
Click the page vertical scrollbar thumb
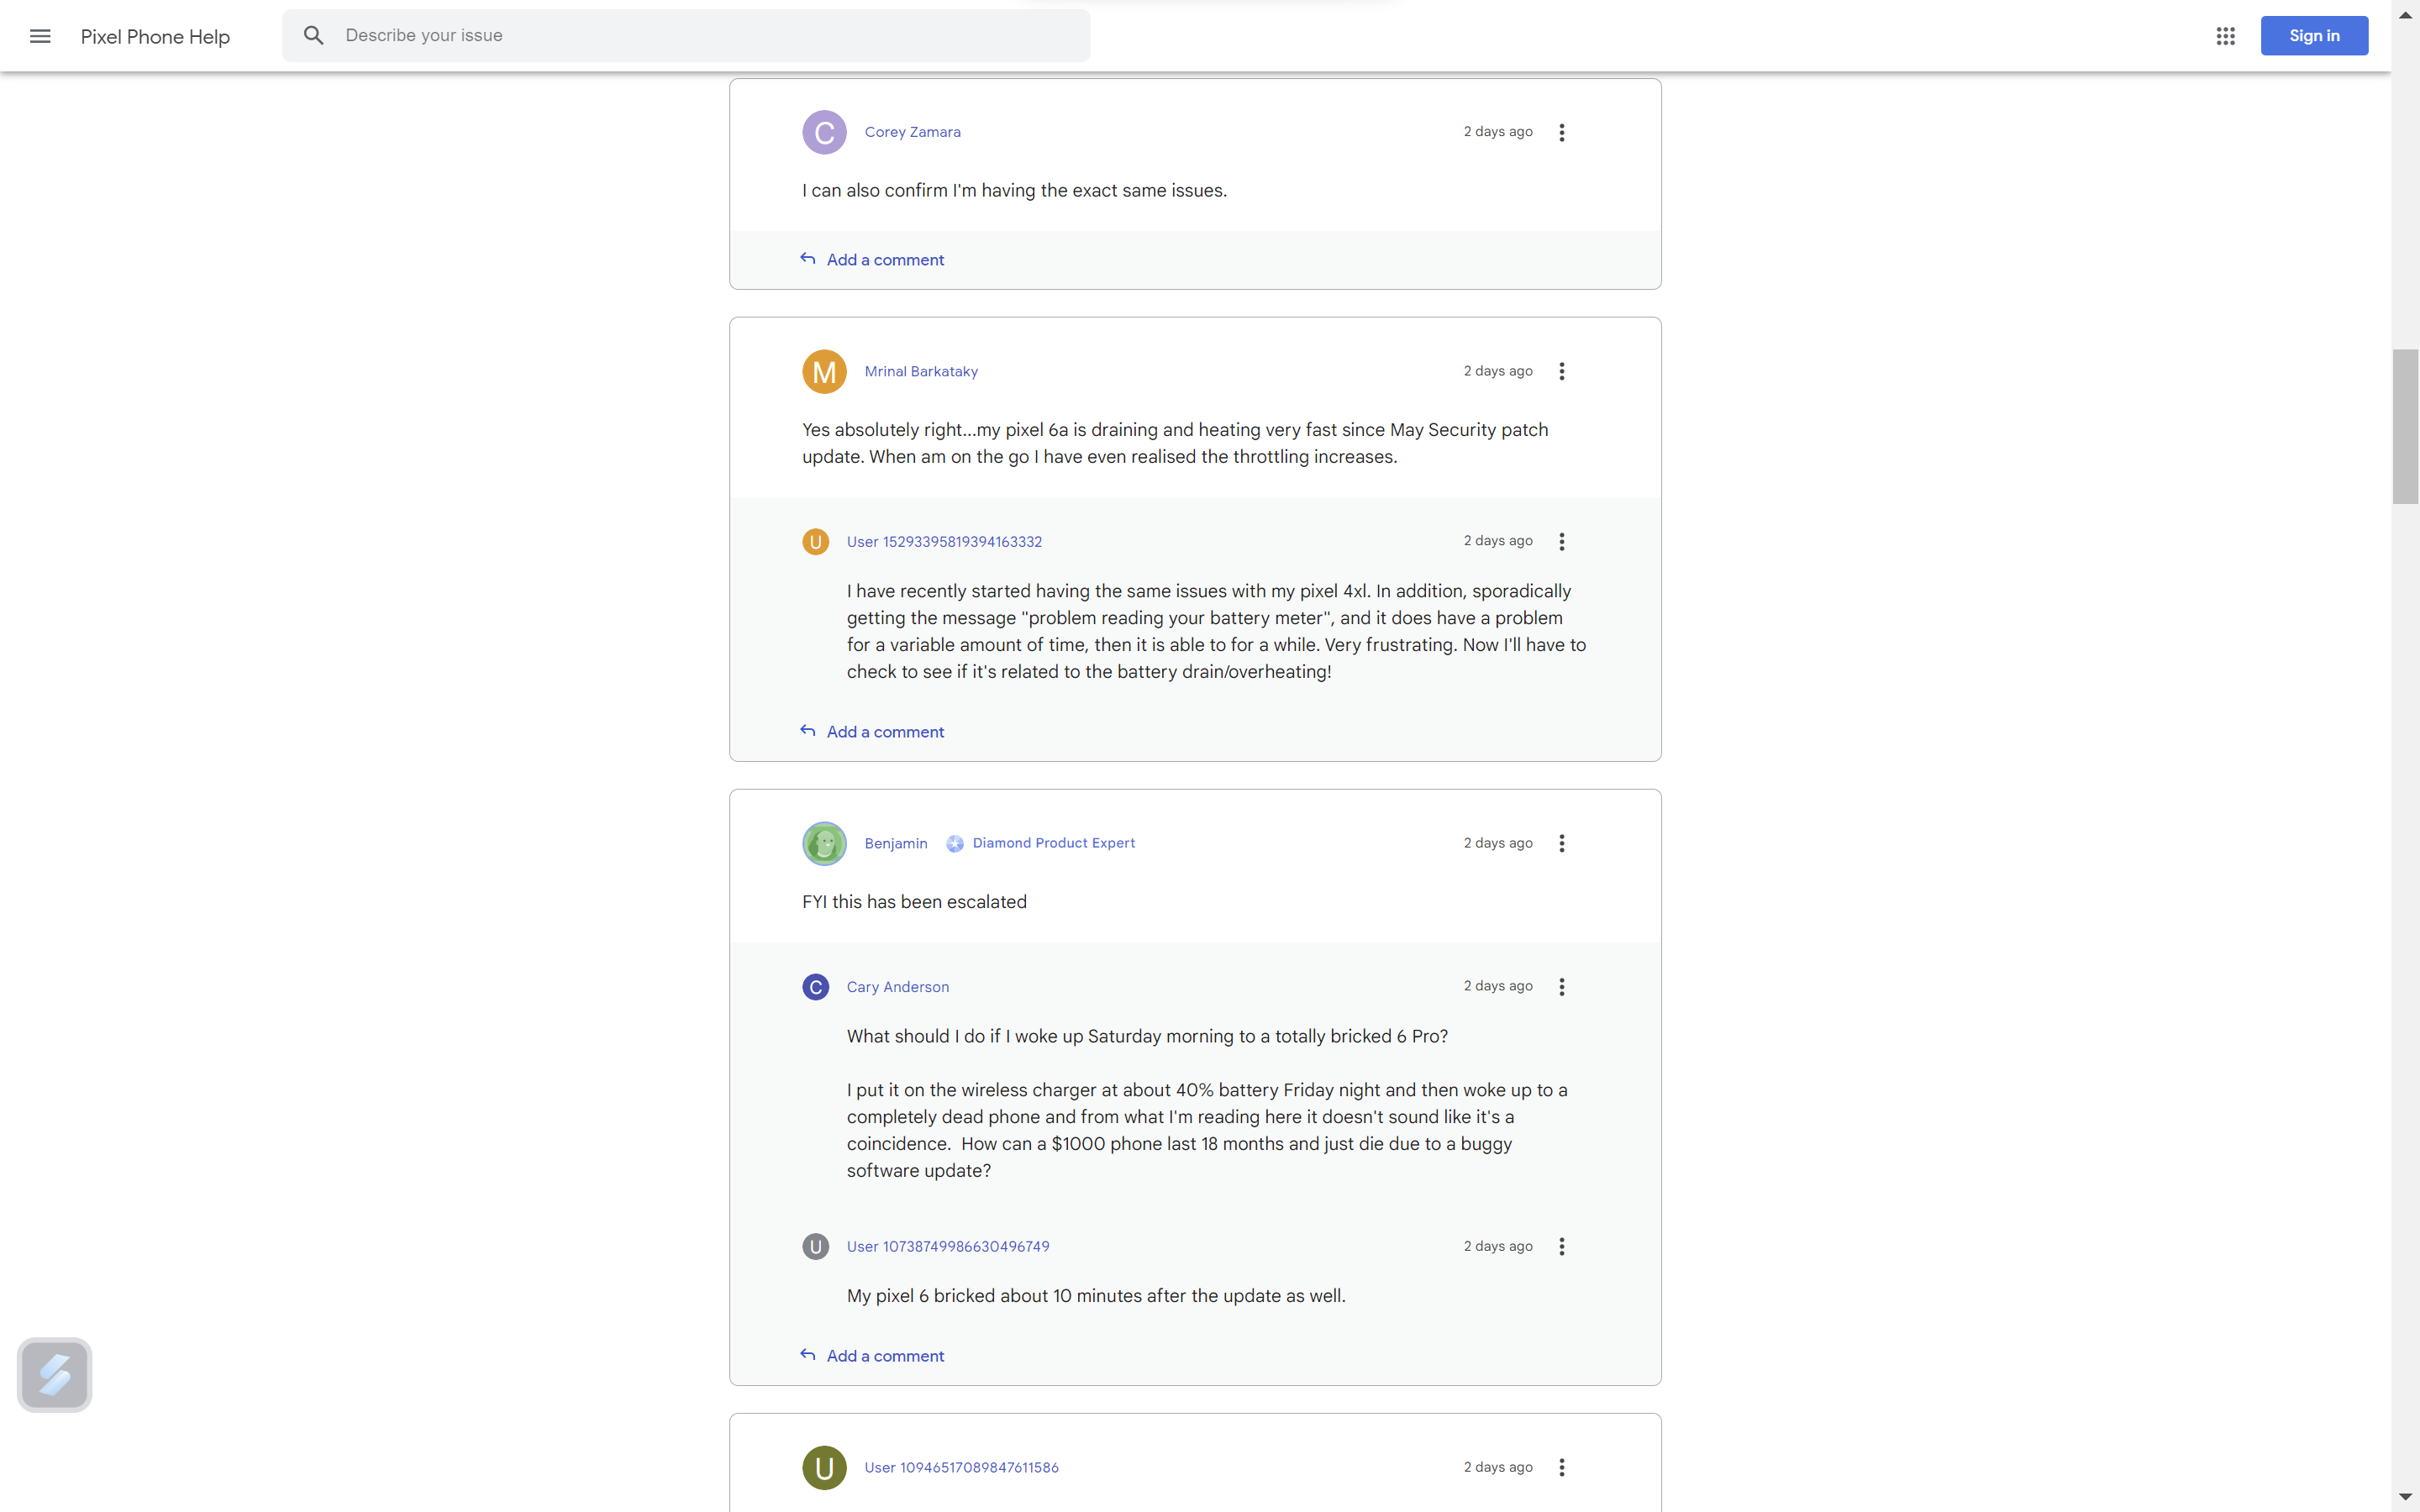tap(2405, 426)
